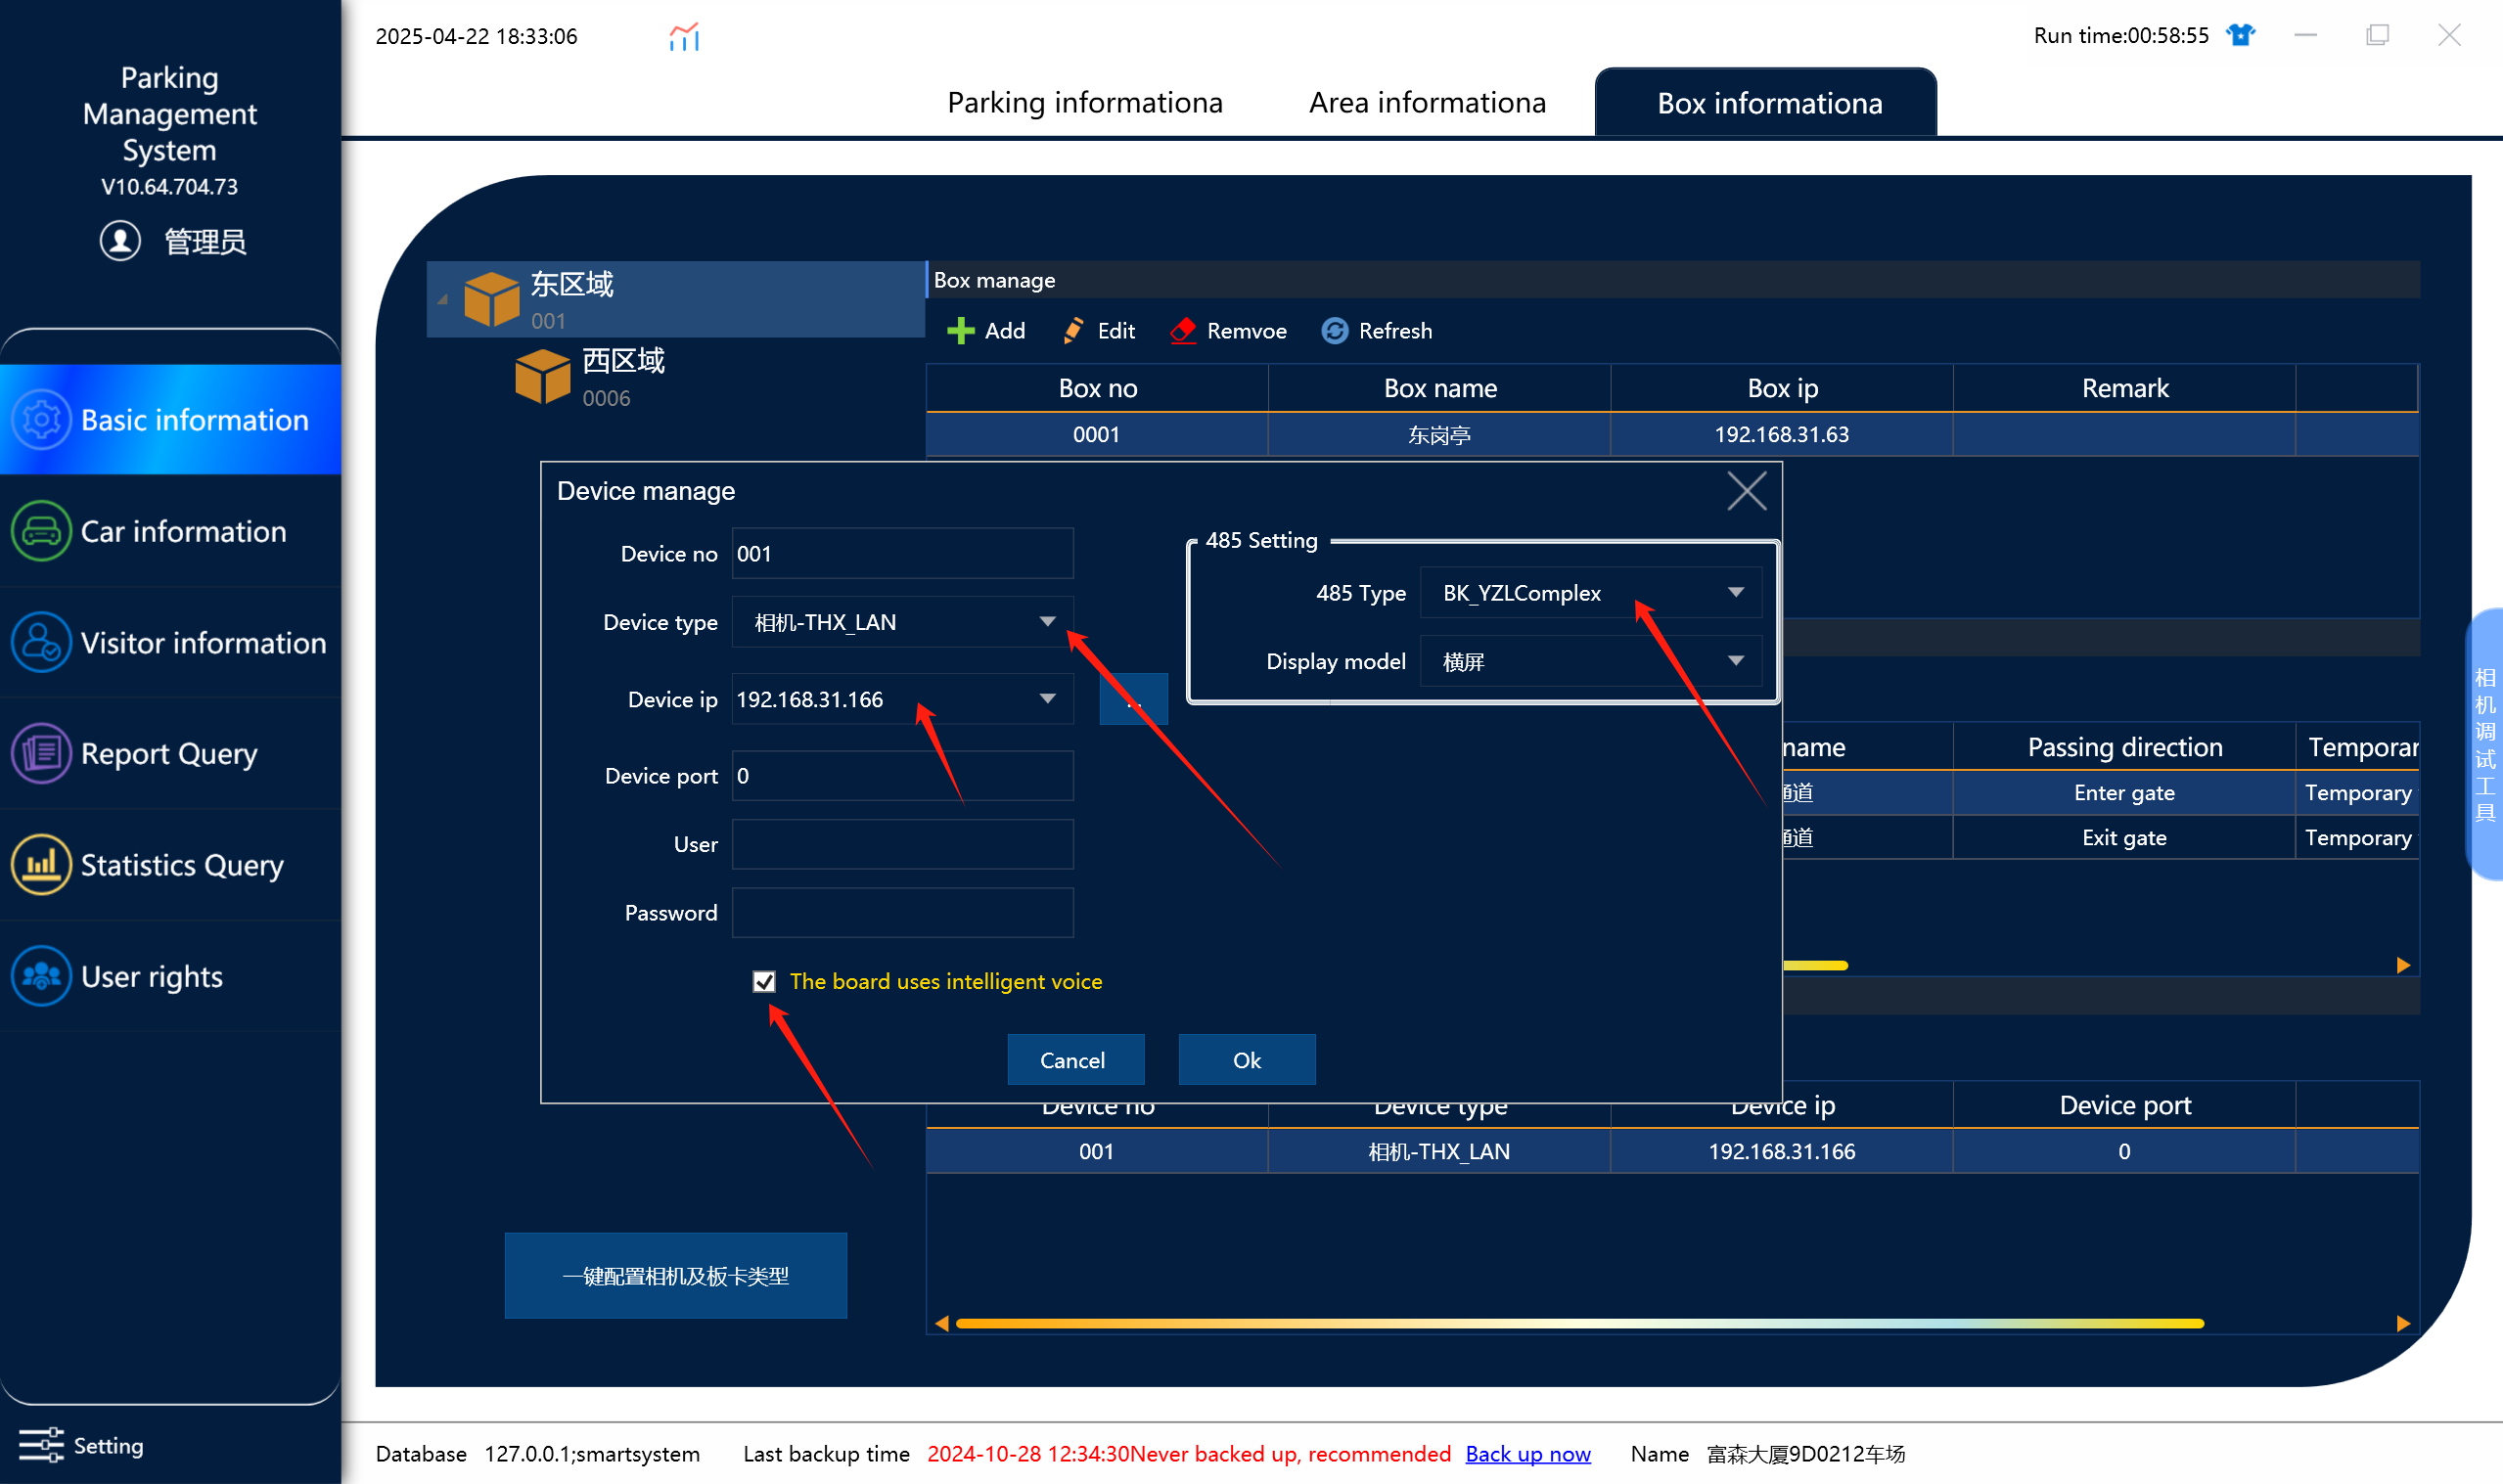The height and width of the screenshot is (1484, 2503).
Task: Open the Display model dropdown
Action: click(x=1590, y=661)
